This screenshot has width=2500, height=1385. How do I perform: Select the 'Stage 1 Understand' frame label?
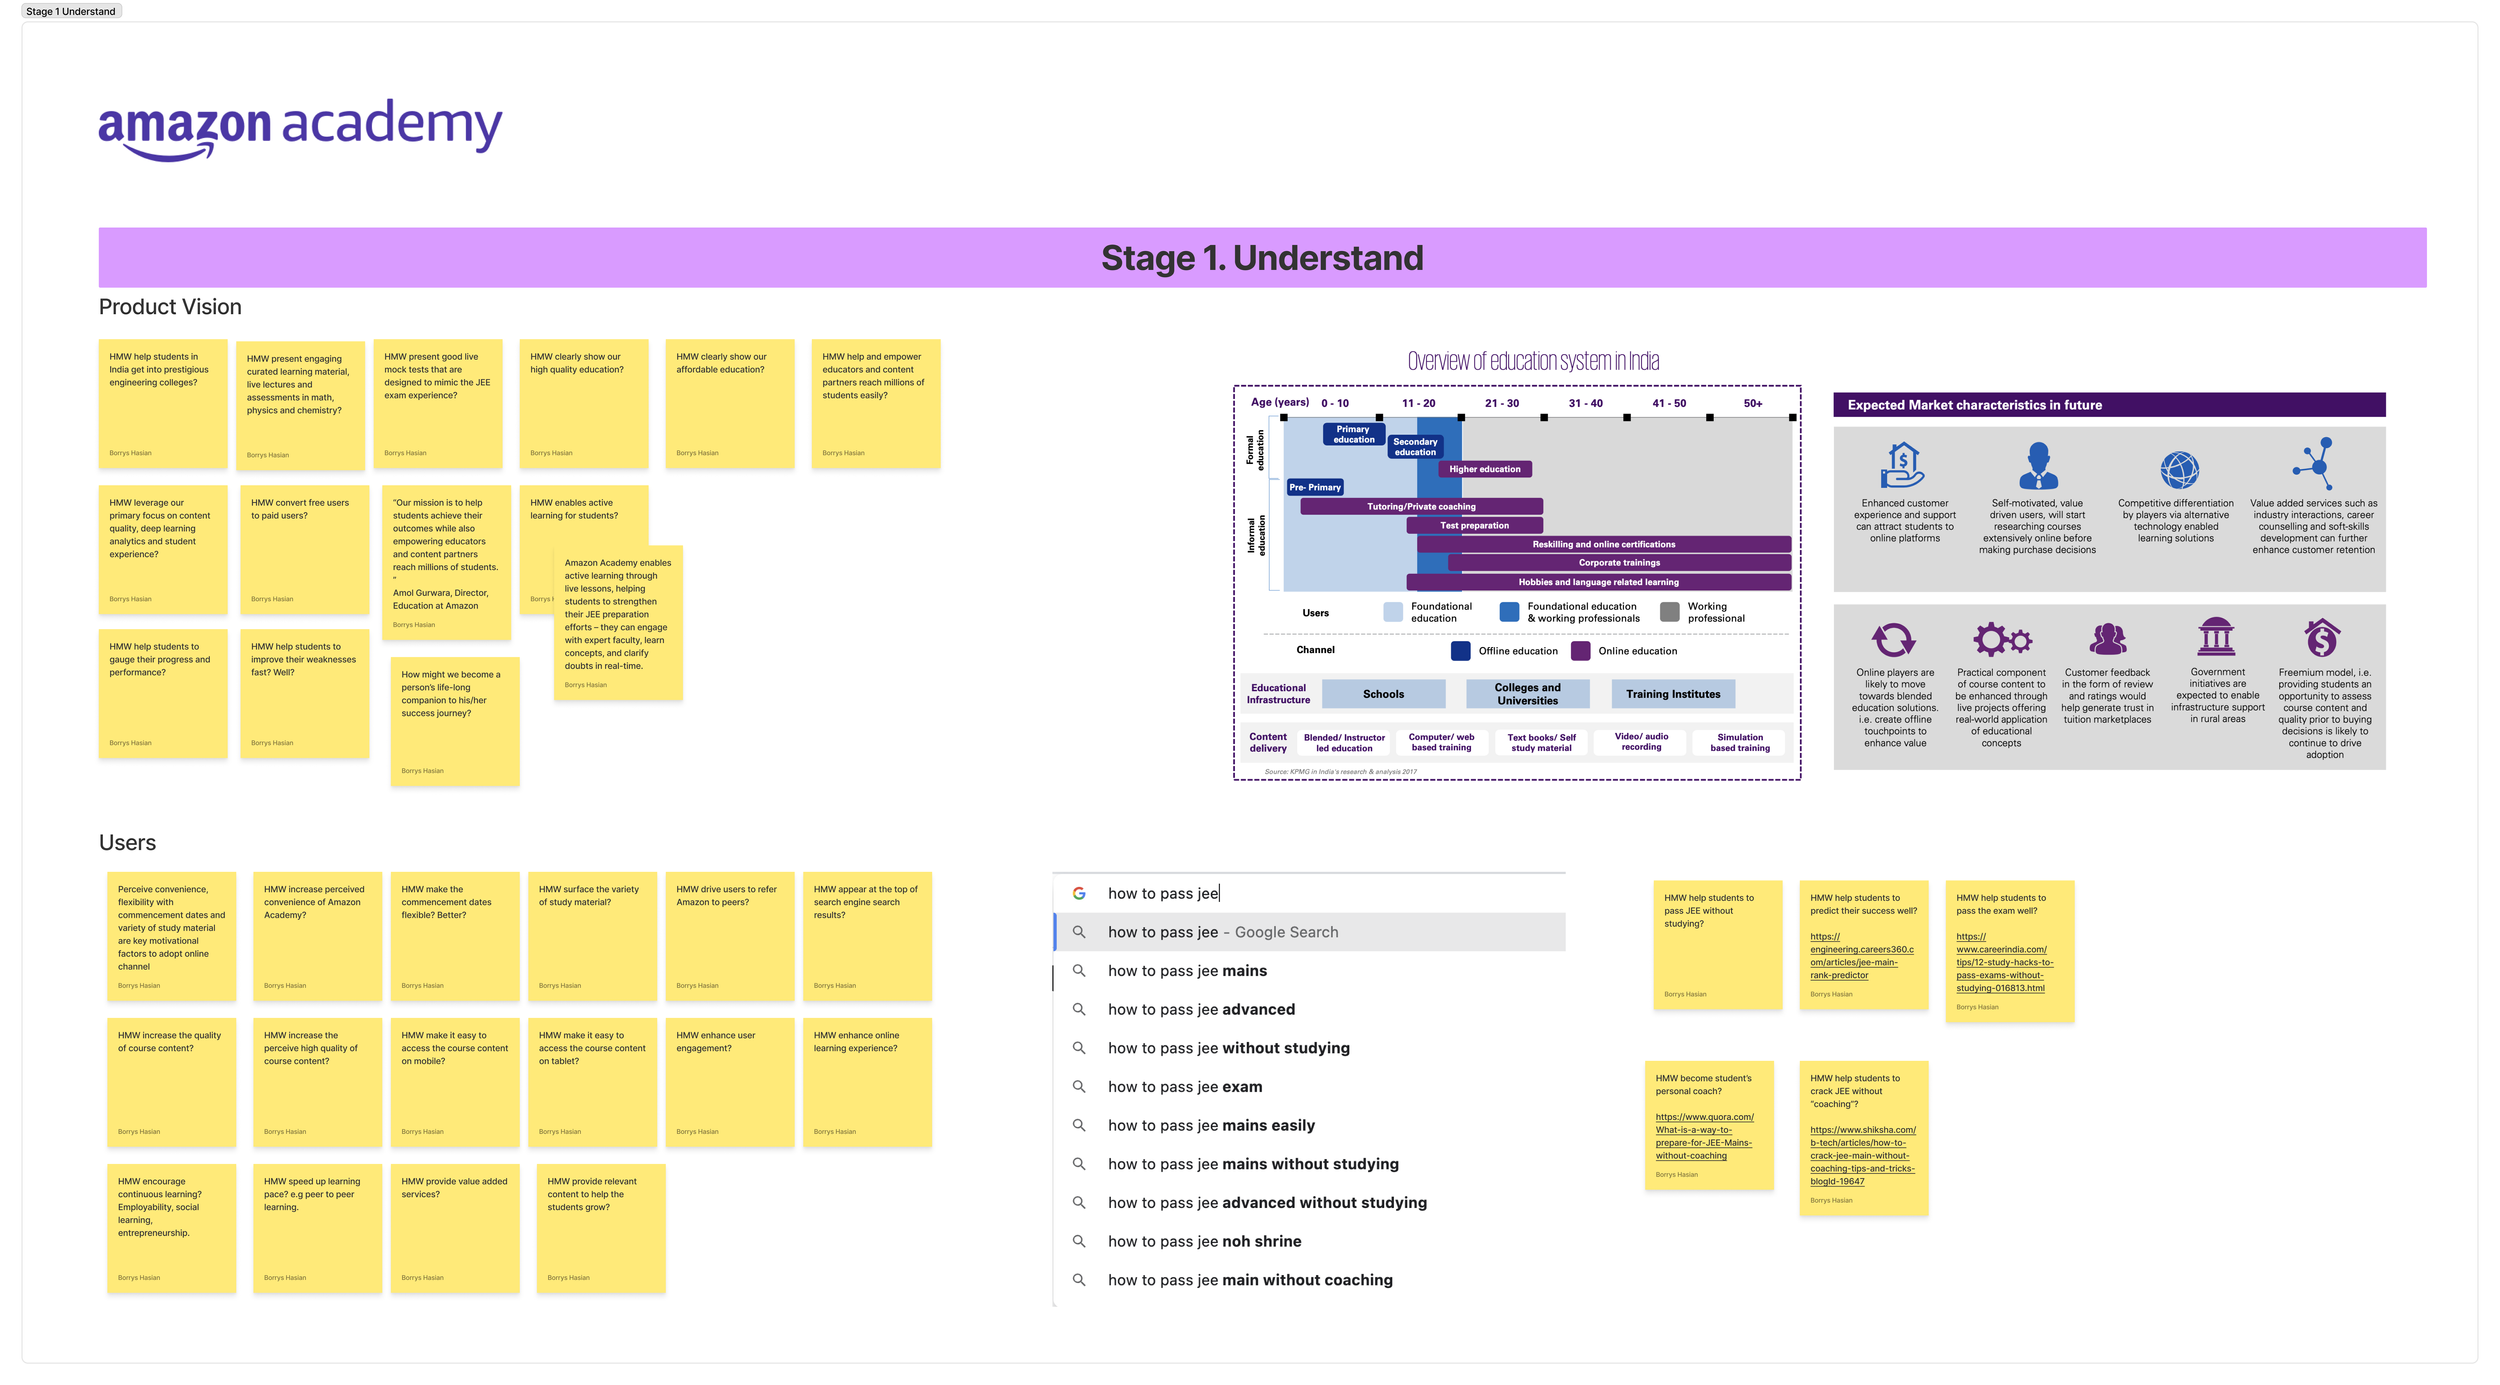click(71, 11)
